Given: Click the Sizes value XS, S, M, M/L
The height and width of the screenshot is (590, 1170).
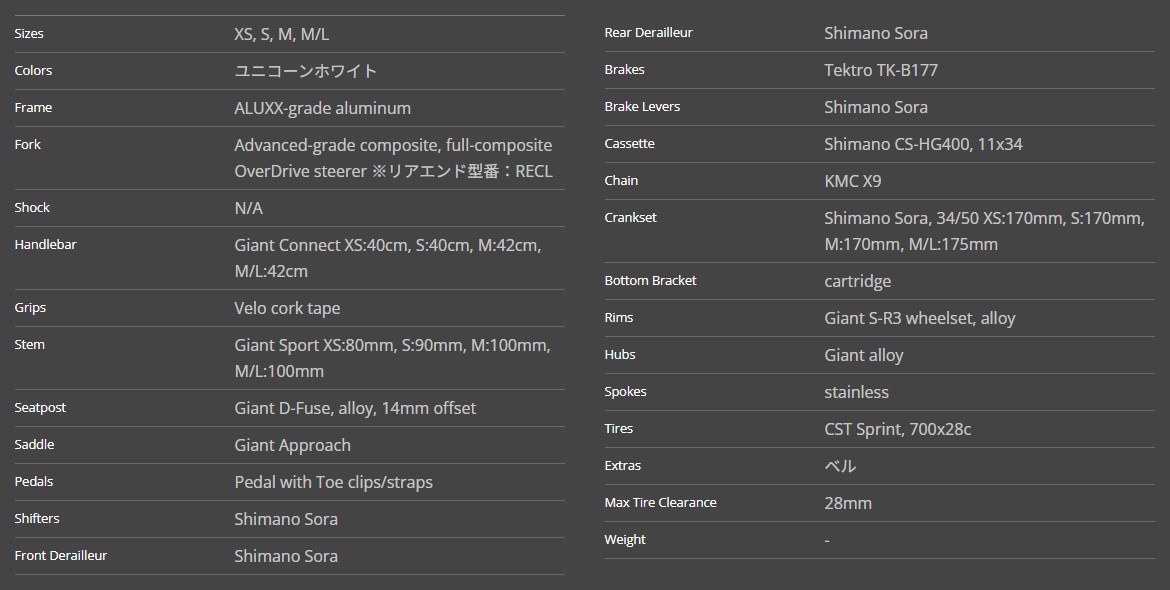Looking at the screenshot, I should pos(281,34).
